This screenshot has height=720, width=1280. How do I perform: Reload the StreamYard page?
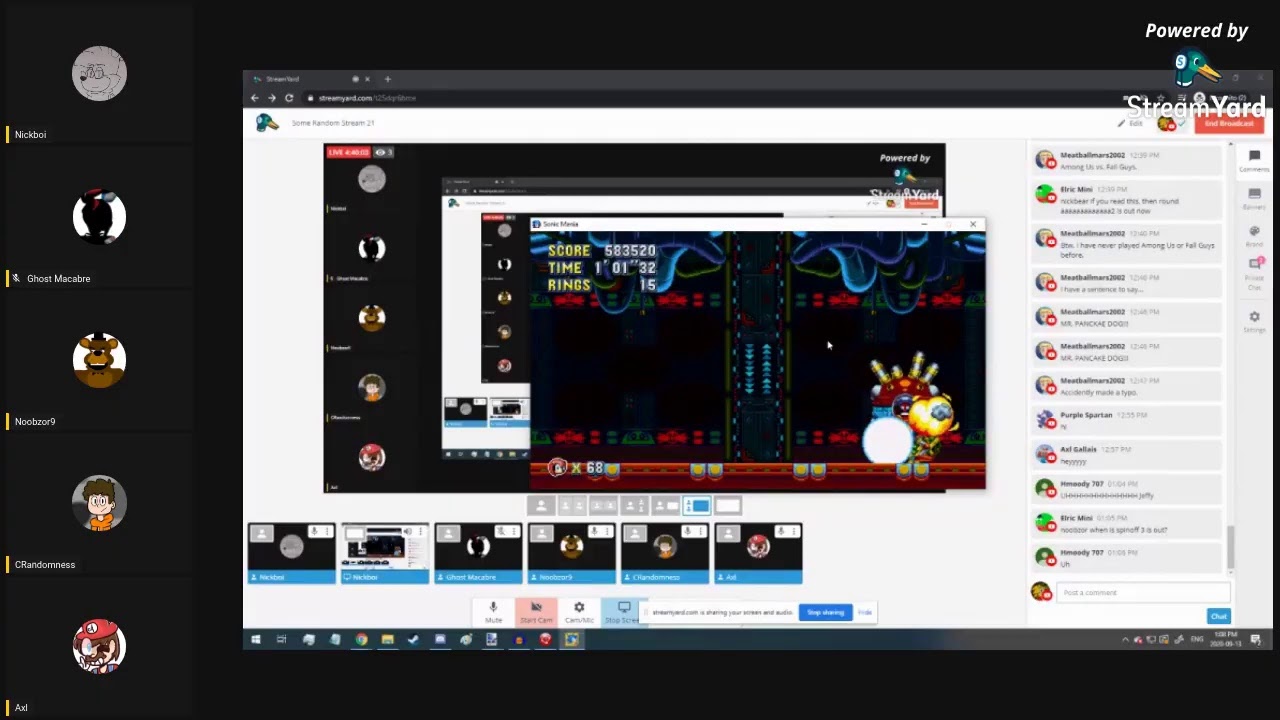click(289, 98)
